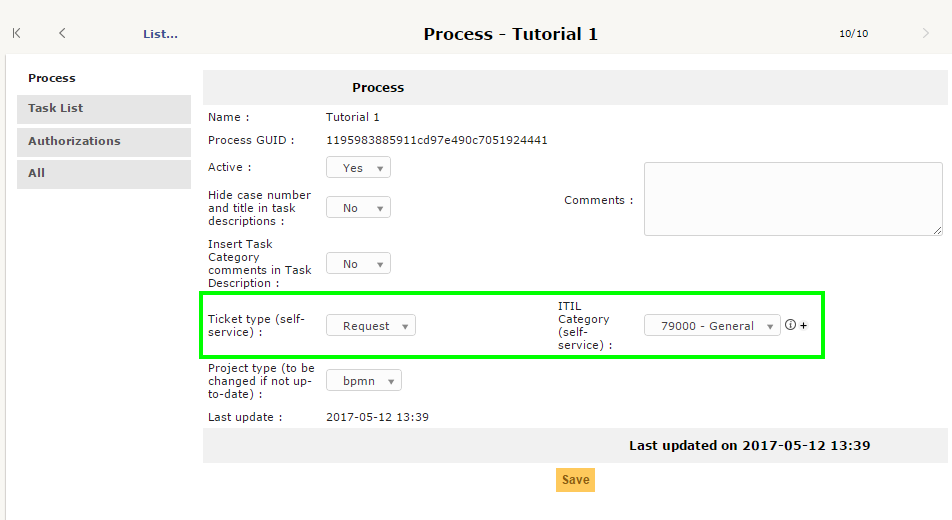Open the Insert Task Category comments dropdown

(x=358, y=264)
